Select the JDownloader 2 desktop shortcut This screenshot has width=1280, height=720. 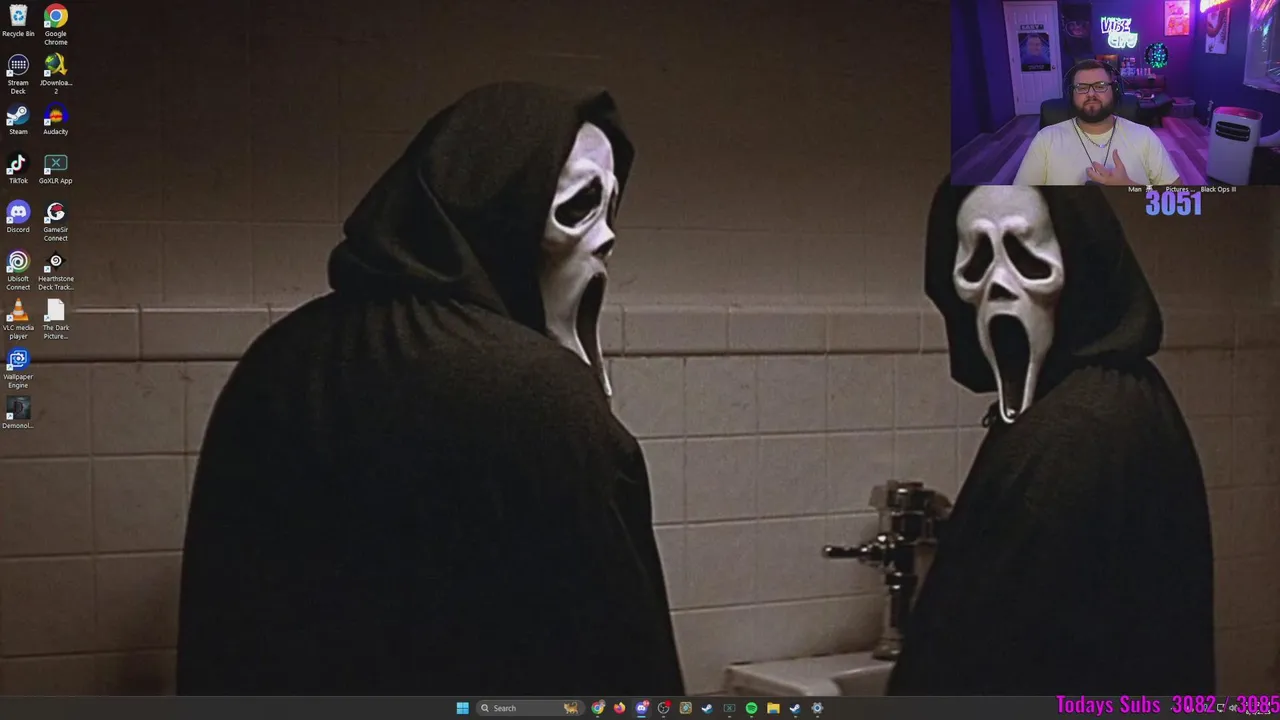pyautogui.click(x=56, y=74)
